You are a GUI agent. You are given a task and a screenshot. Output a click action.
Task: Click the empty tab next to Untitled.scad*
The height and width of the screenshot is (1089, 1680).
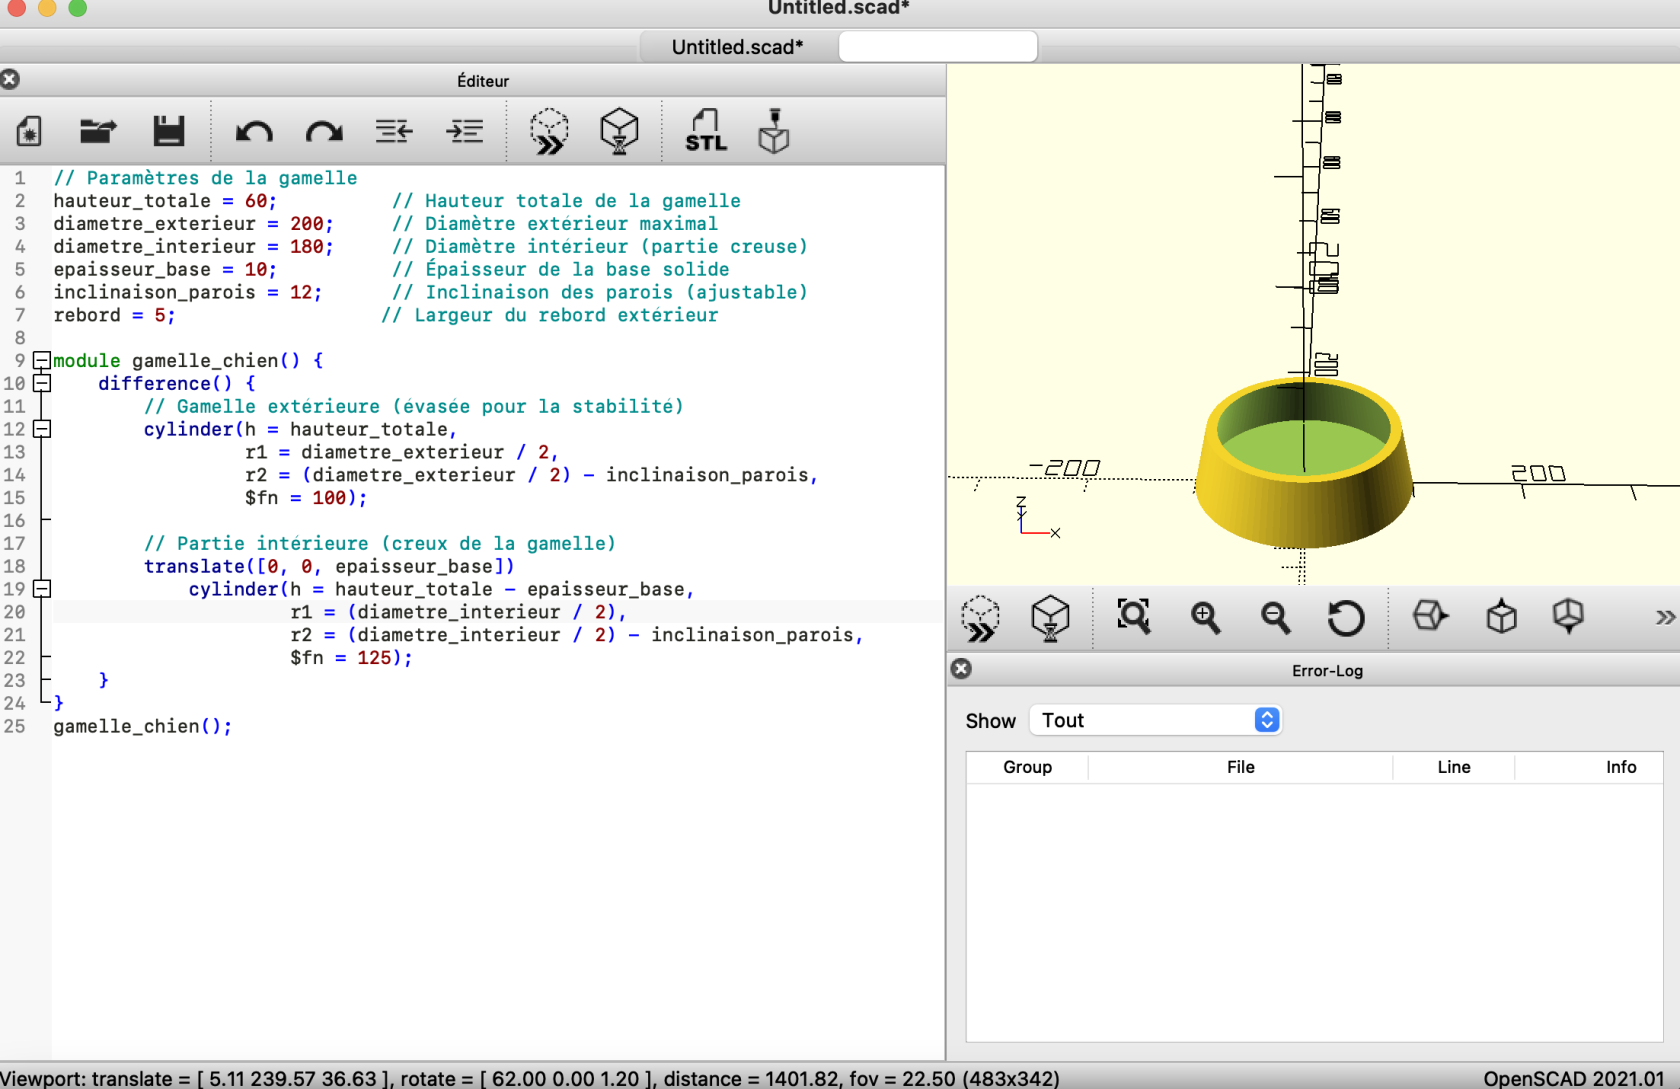[x=937, y=47]
